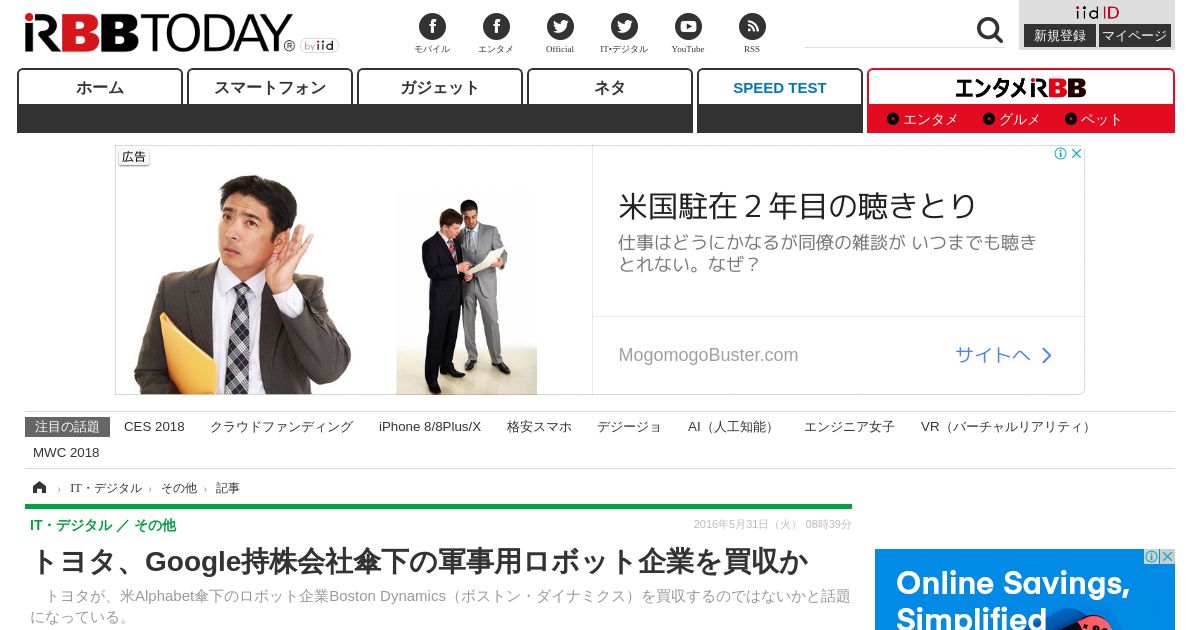Open the 格安スマホ topic
This screenshot has height=630, width=1200.
[x=539, y=426]
